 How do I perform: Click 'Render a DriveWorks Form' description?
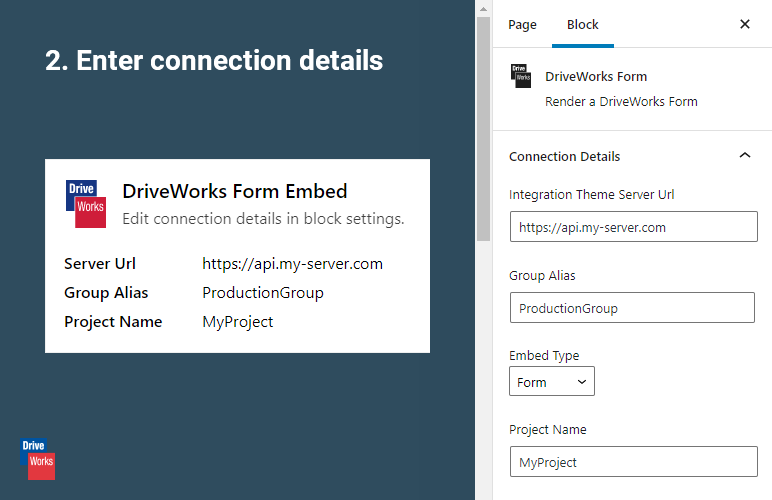[x=621, y=101]
